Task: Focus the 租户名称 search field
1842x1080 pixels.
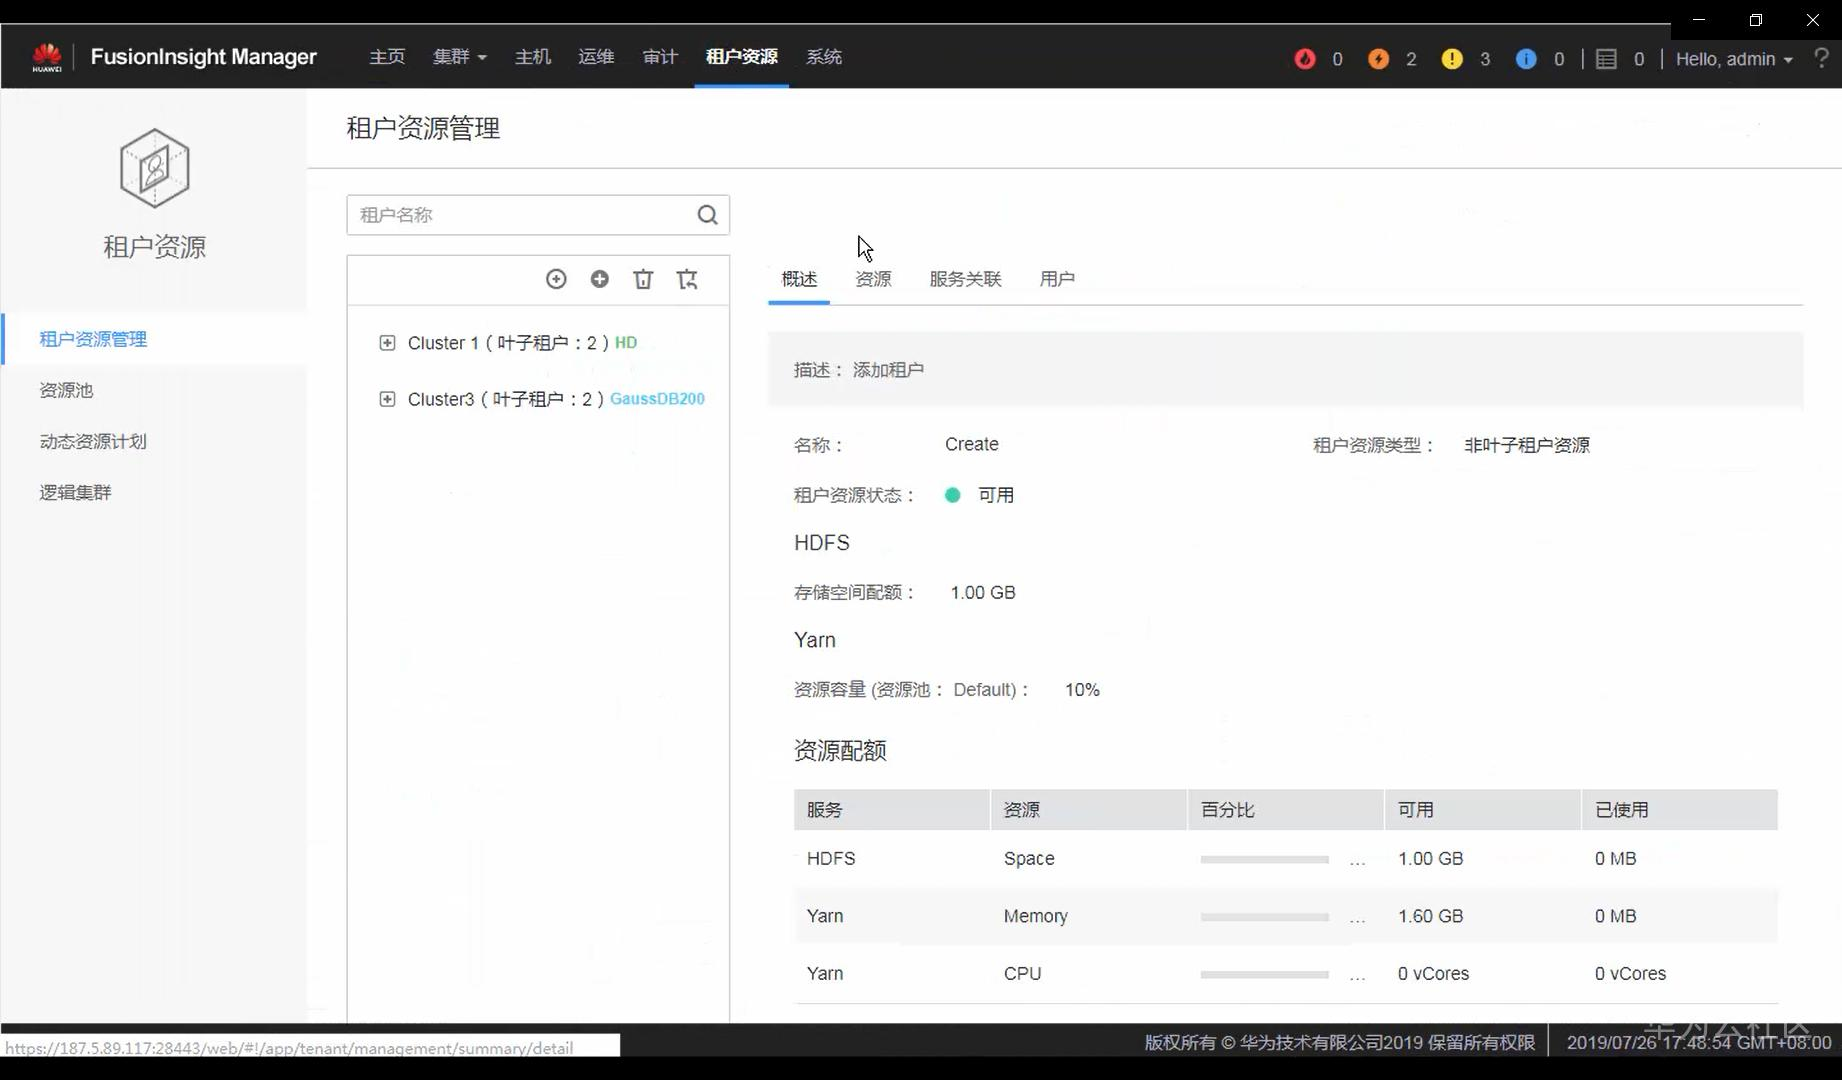Action: click(538, 215)
